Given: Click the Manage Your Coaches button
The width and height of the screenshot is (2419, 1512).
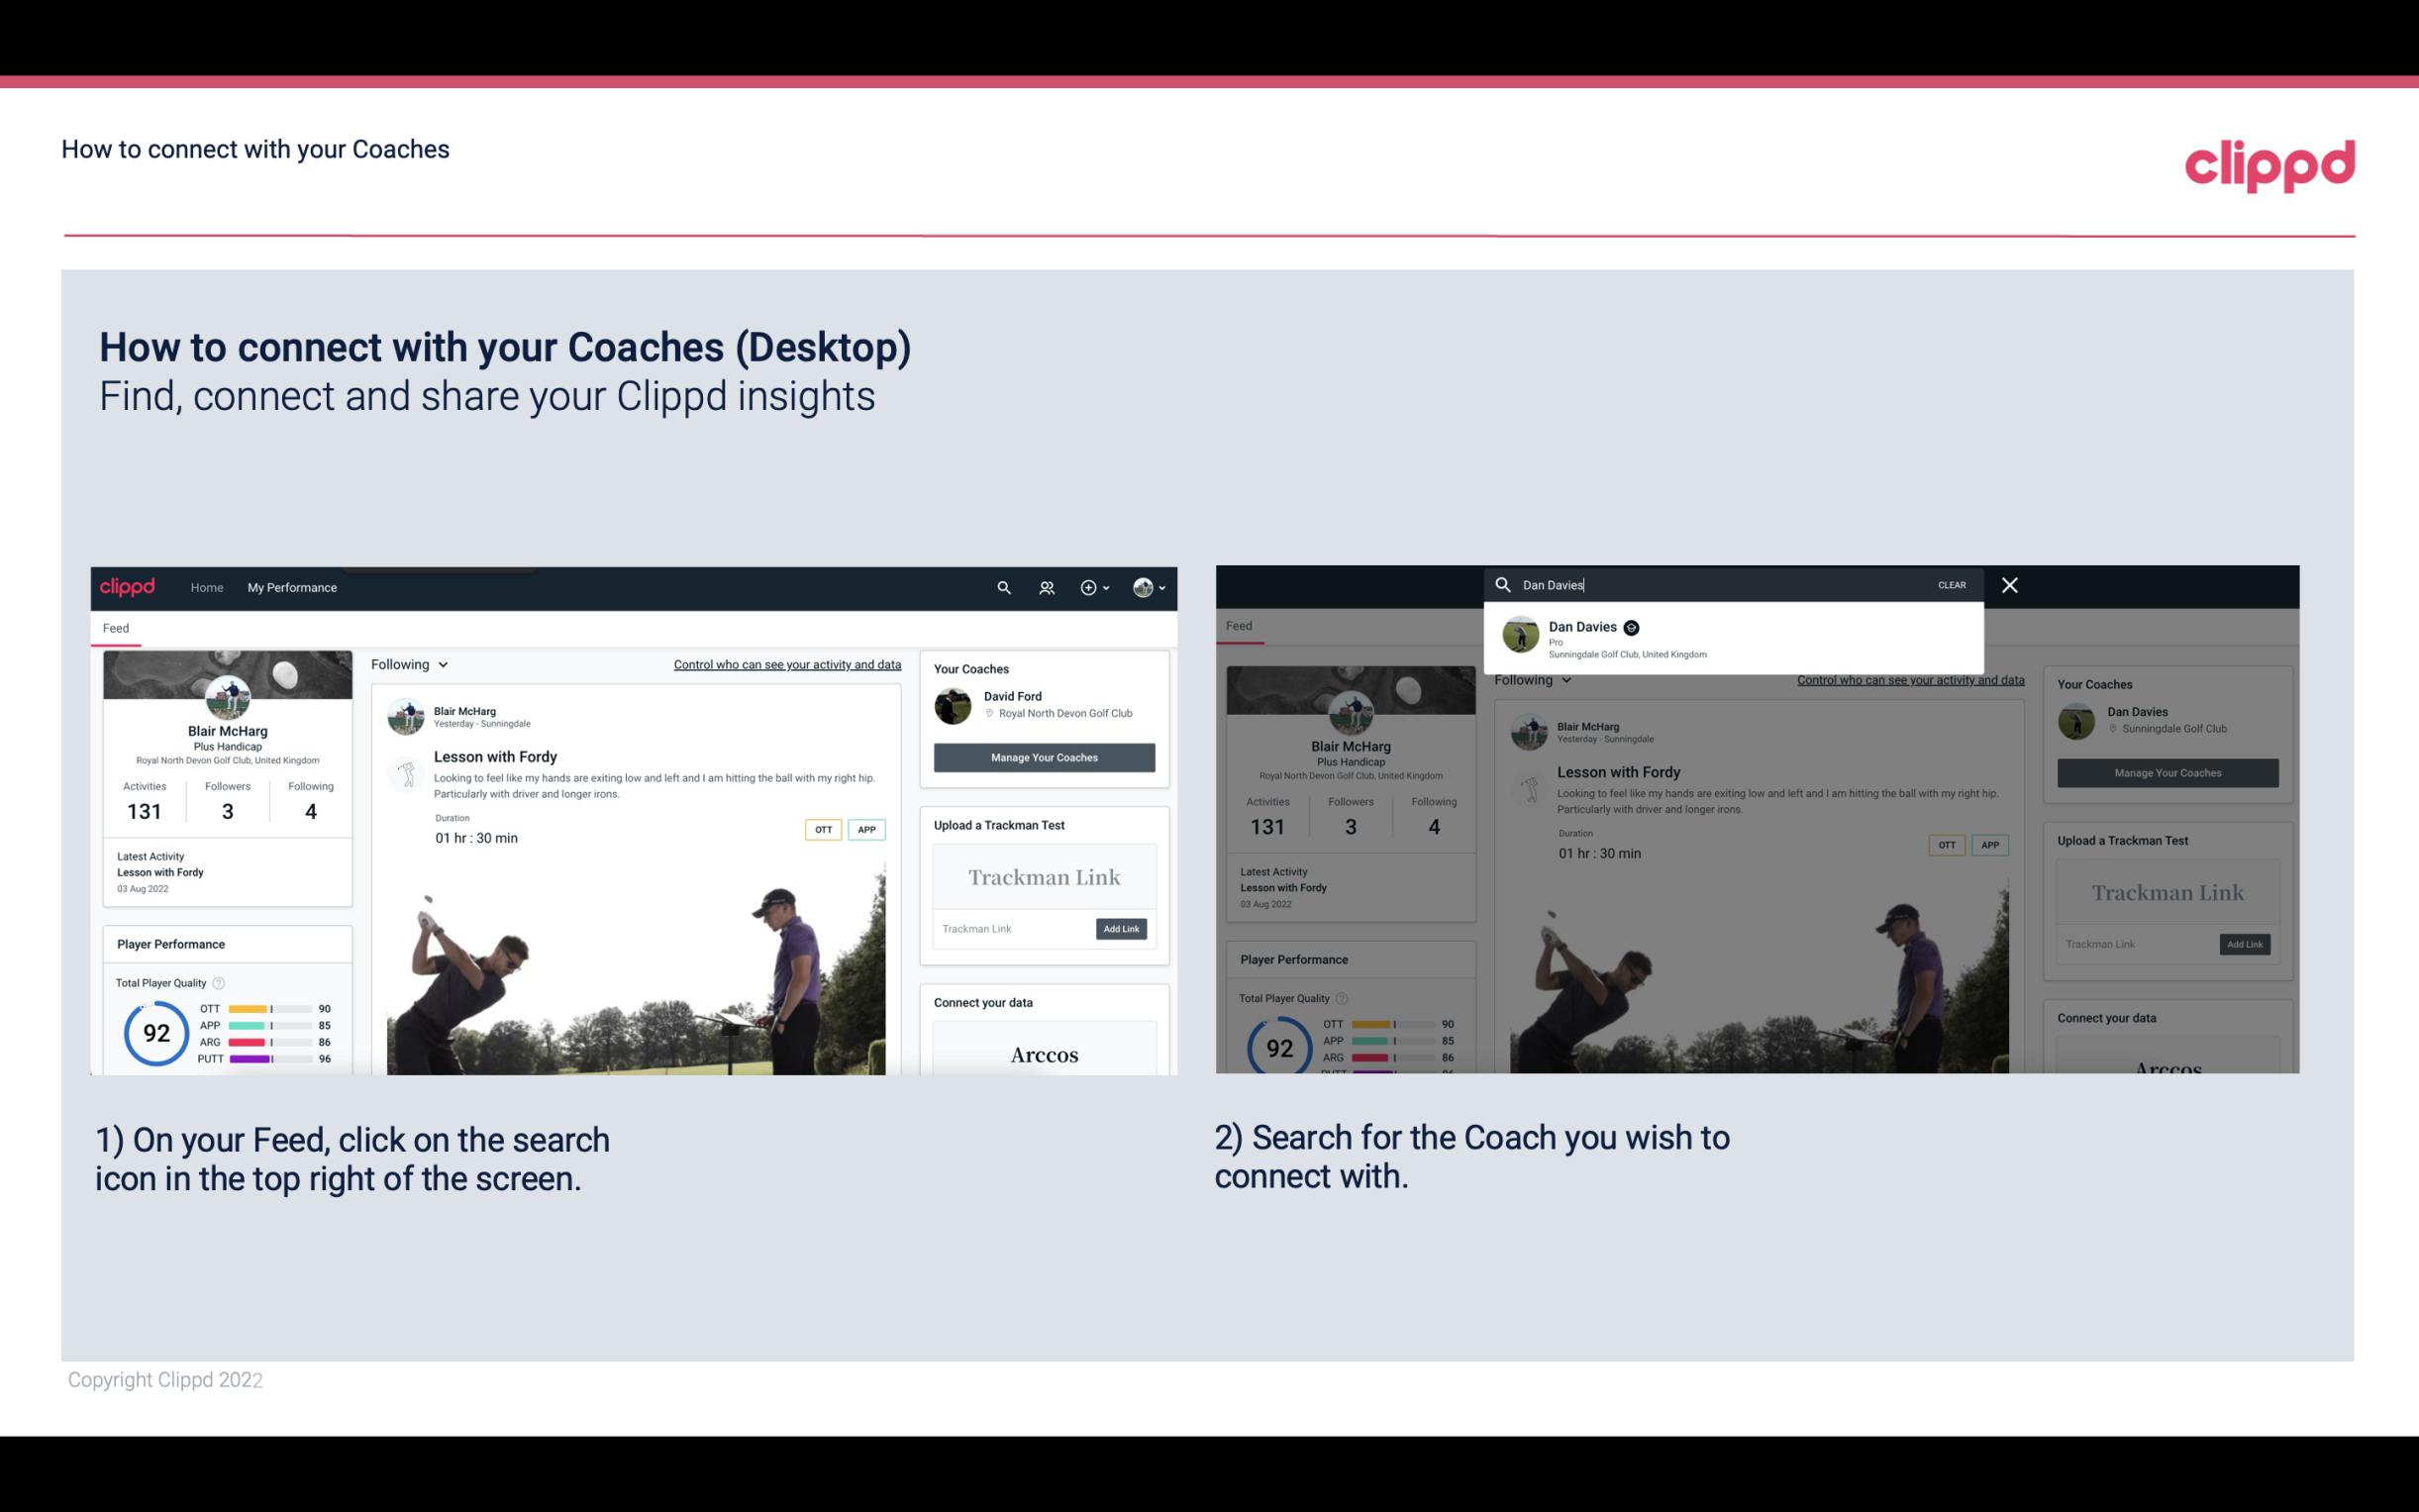Looking at the screenshot, I should click(x=1044, y=755).
